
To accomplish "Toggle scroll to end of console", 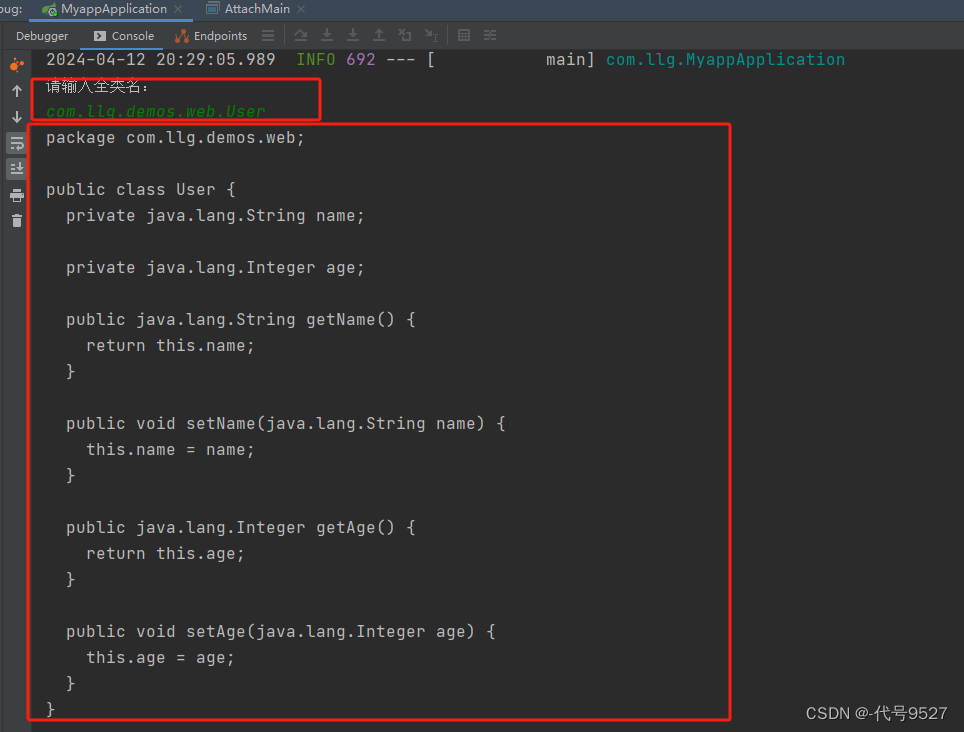I will point(17,168).
